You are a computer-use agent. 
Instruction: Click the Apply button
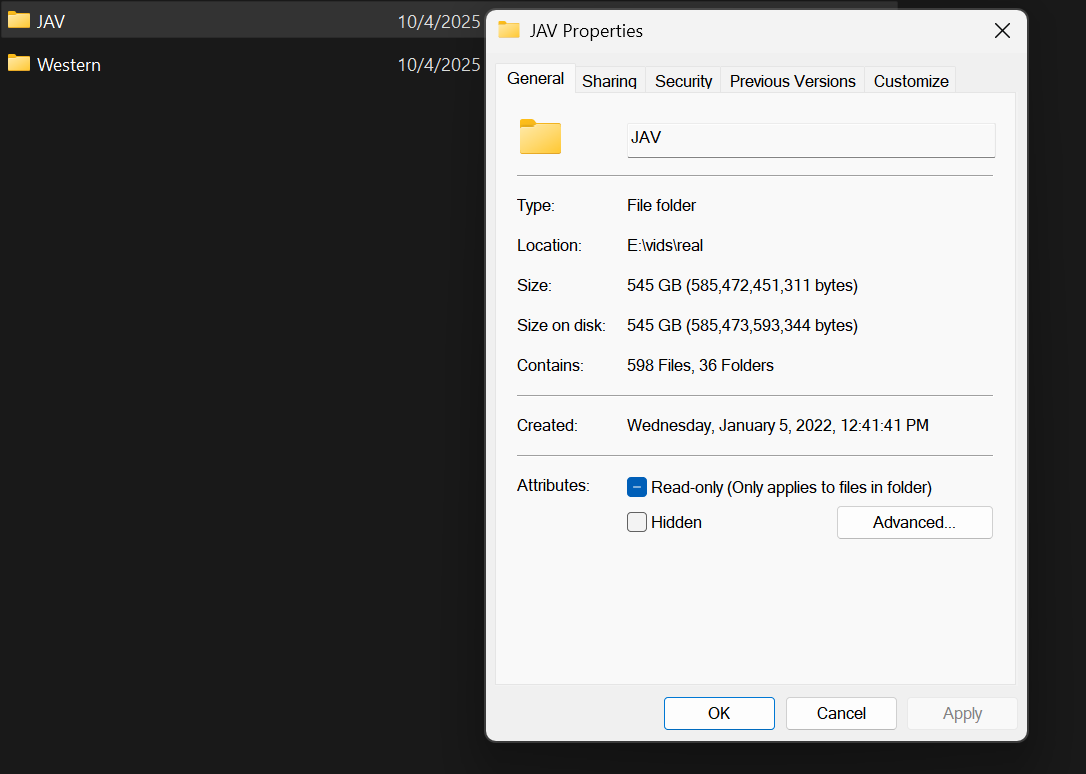click(x=962, y=713)
